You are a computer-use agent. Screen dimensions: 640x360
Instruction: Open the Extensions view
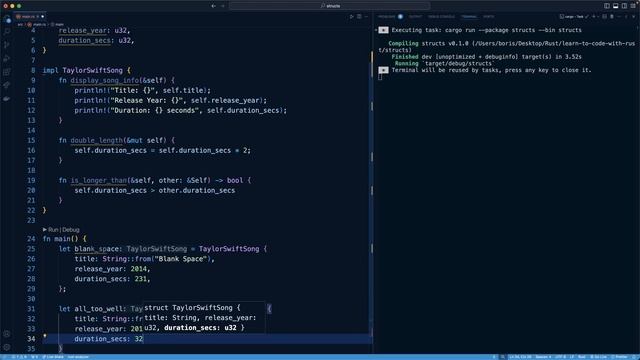pos(7,72)
